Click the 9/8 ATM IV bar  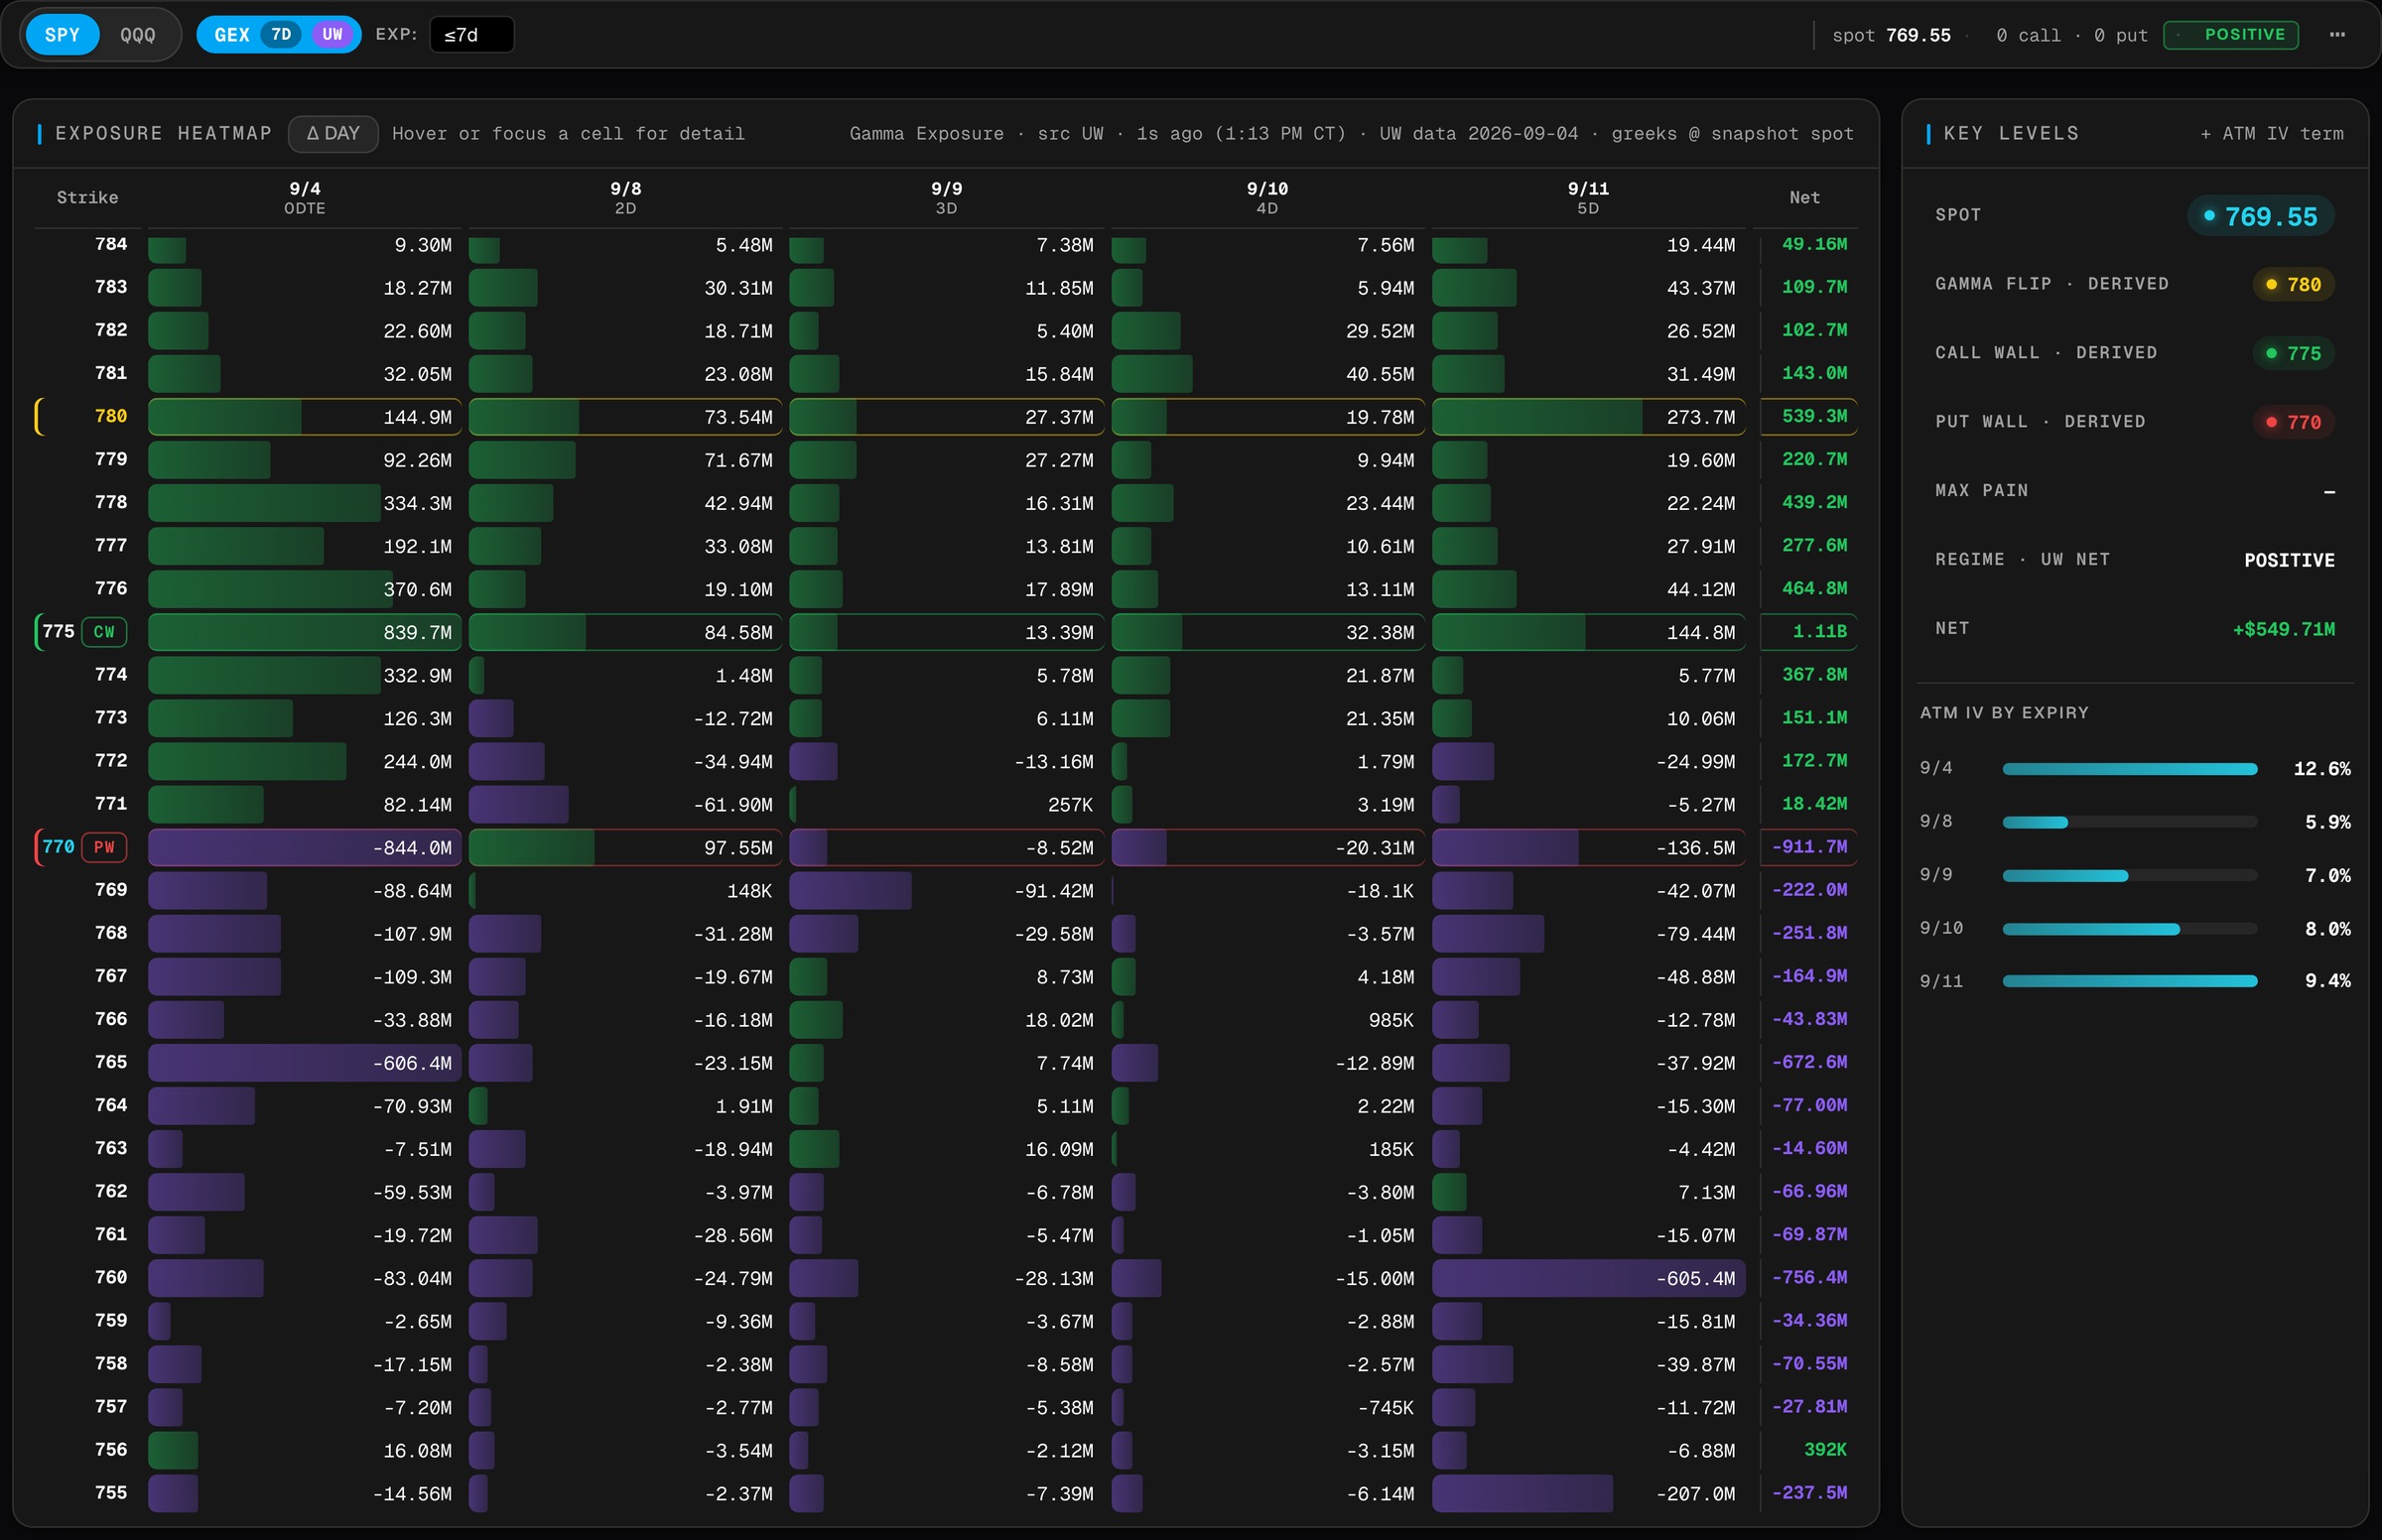pyautogui.click(x=2130, y=822)
